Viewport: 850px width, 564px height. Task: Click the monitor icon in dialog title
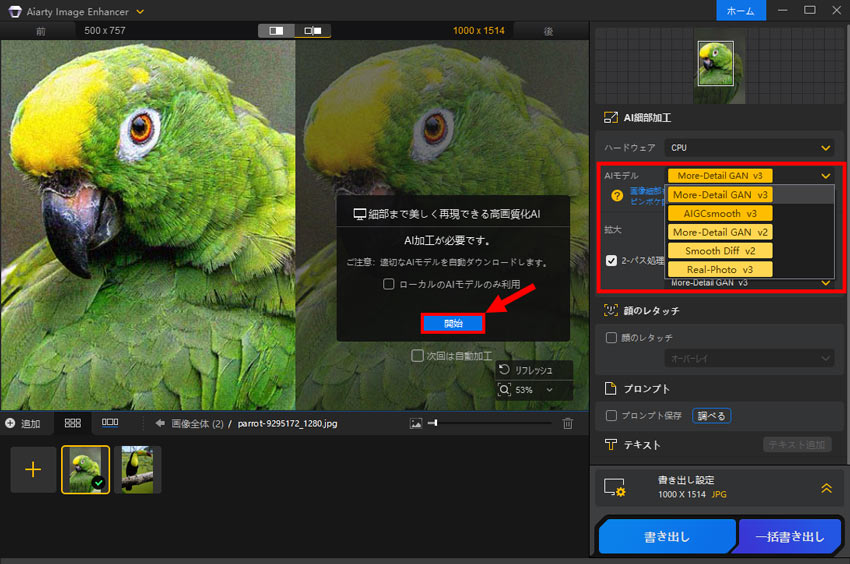(x=359, y=214)
